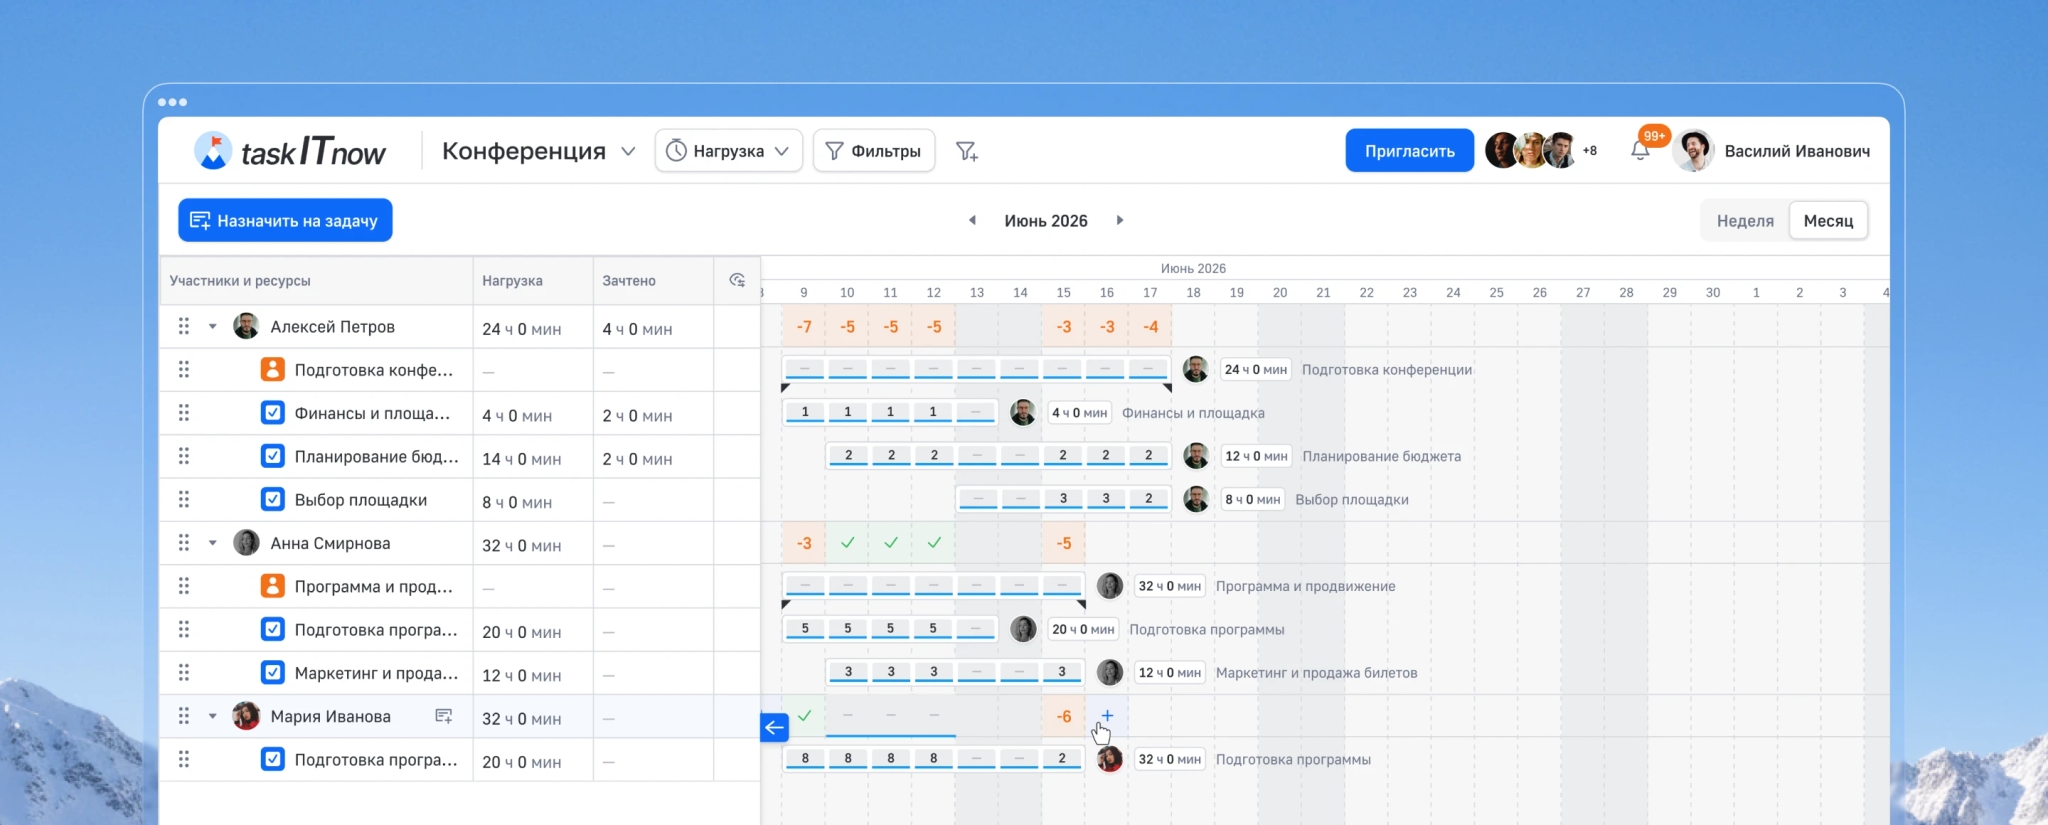Image resolution: width=2048 pixels, height=825 pixels.
Task: Click assign-task icon next to Мария Иванова
Action: tap(444, 716)
